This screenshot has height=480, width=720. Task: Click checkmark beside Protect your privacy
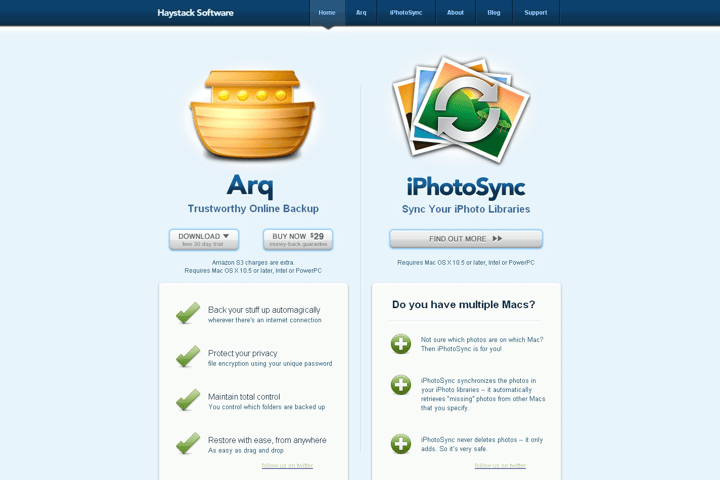click(188, 356)
